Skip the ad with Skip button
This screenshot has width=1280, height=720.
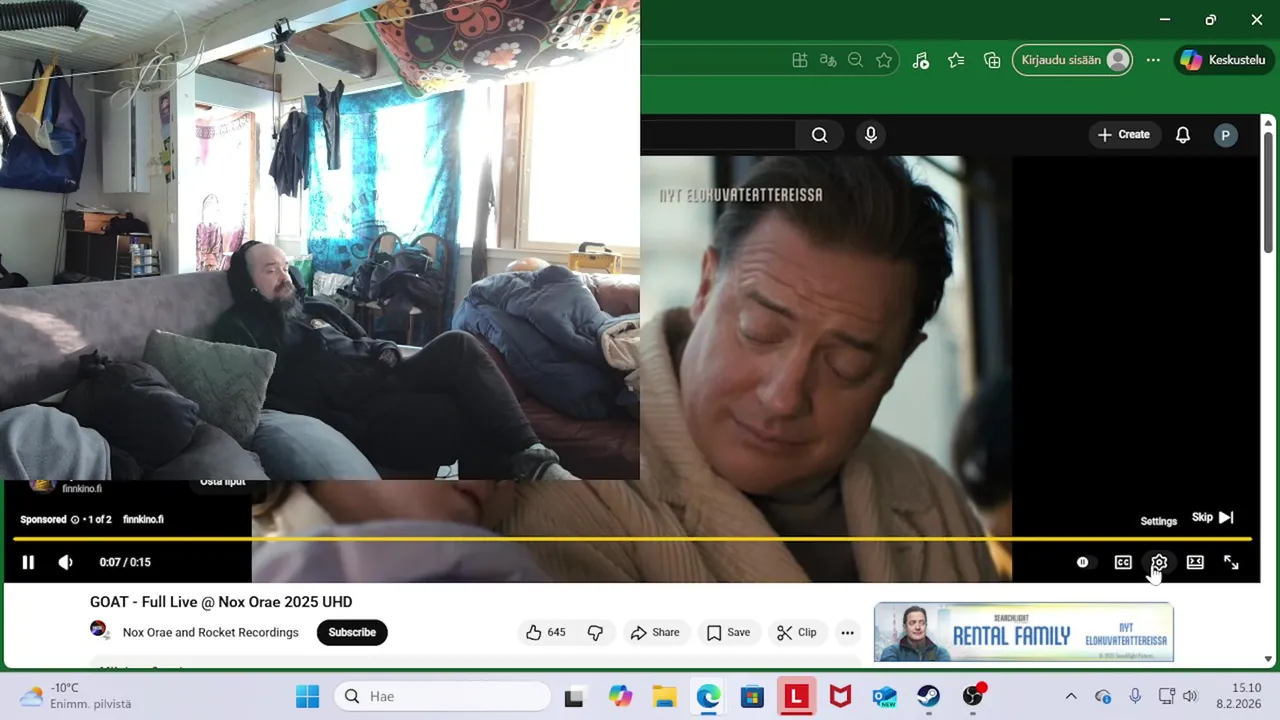[1212, 518]
